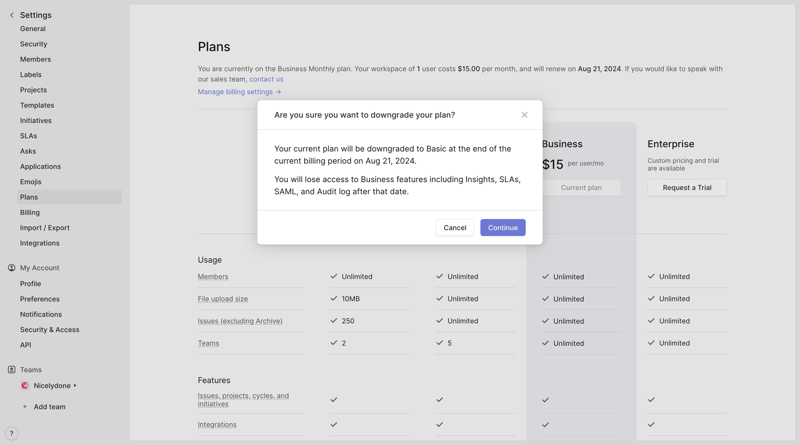Open Preferences under My Account
Viewport: 800px width, 445px height.
pyautogui.click(x=40, y=299)
